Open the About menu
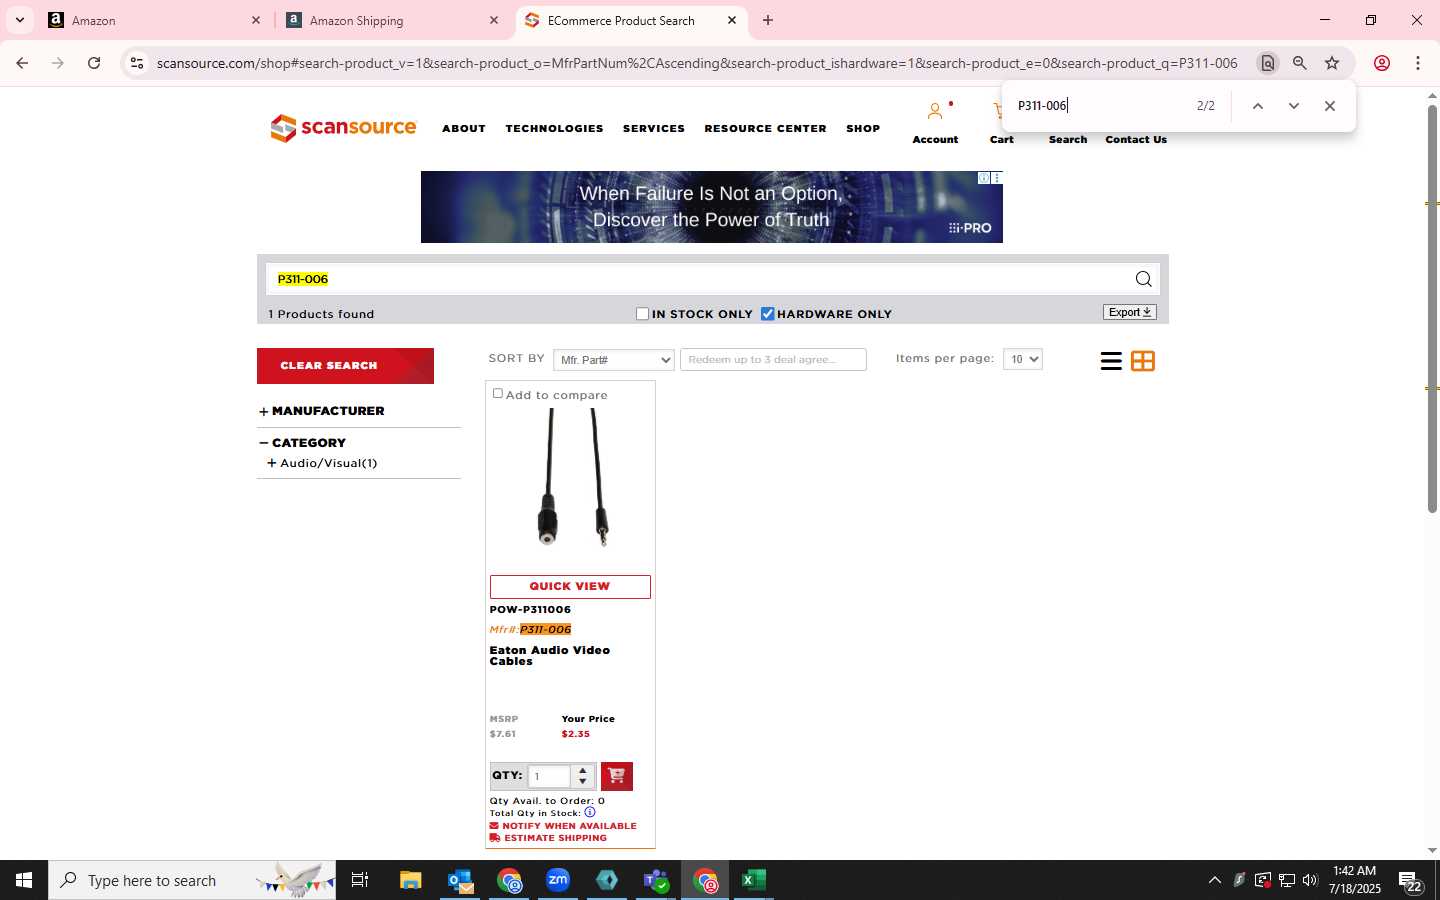Image resolution: width=1440 pixels, height=900 pixels. click(x=464, y=129)
